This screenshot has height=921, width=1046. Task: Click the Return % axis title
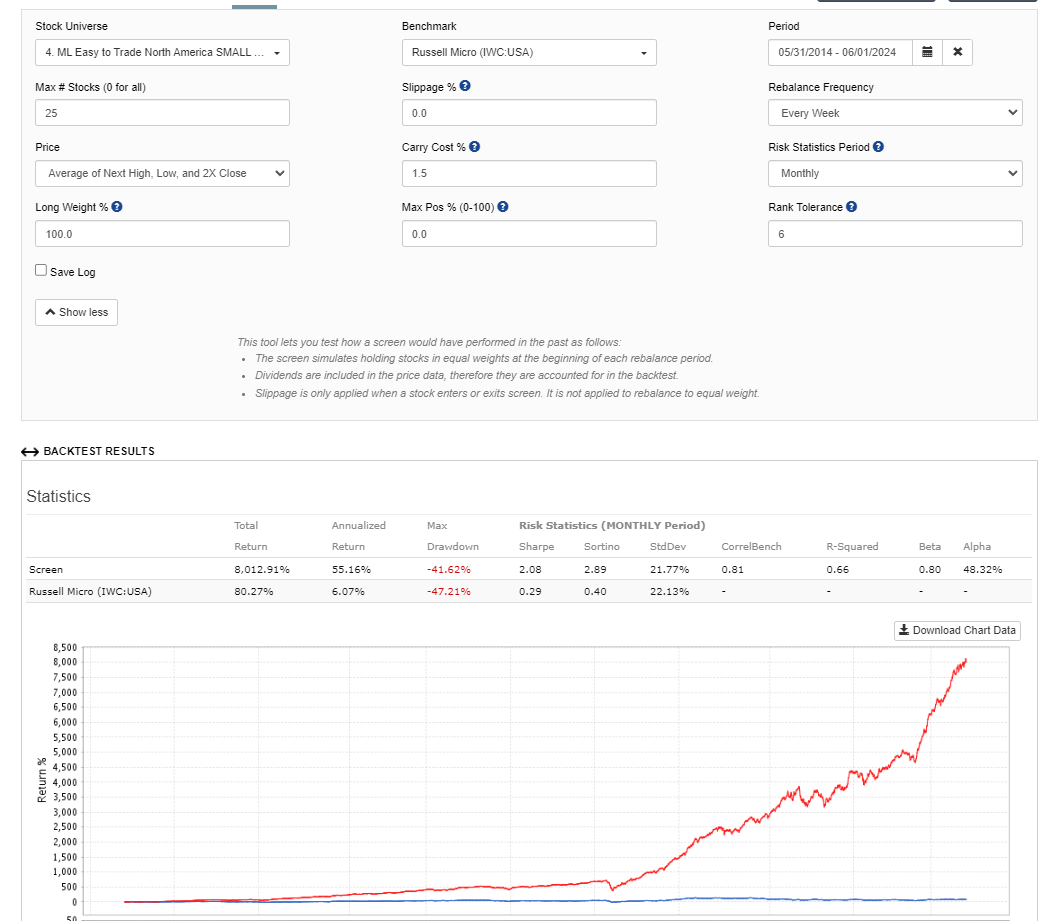(x=42, y=780)
